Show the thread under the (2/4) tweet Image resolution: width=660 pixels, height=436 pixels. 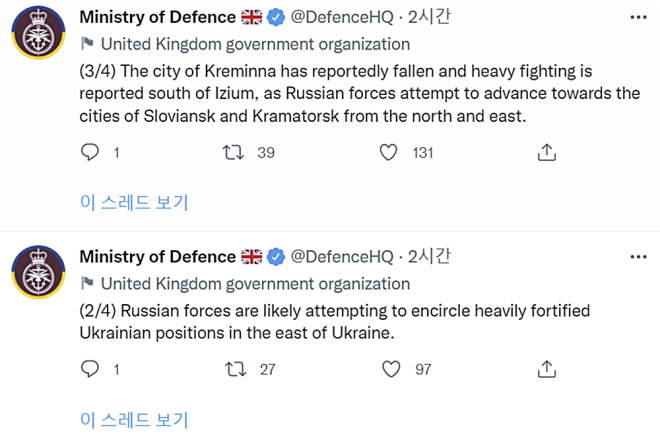(134, 419)
